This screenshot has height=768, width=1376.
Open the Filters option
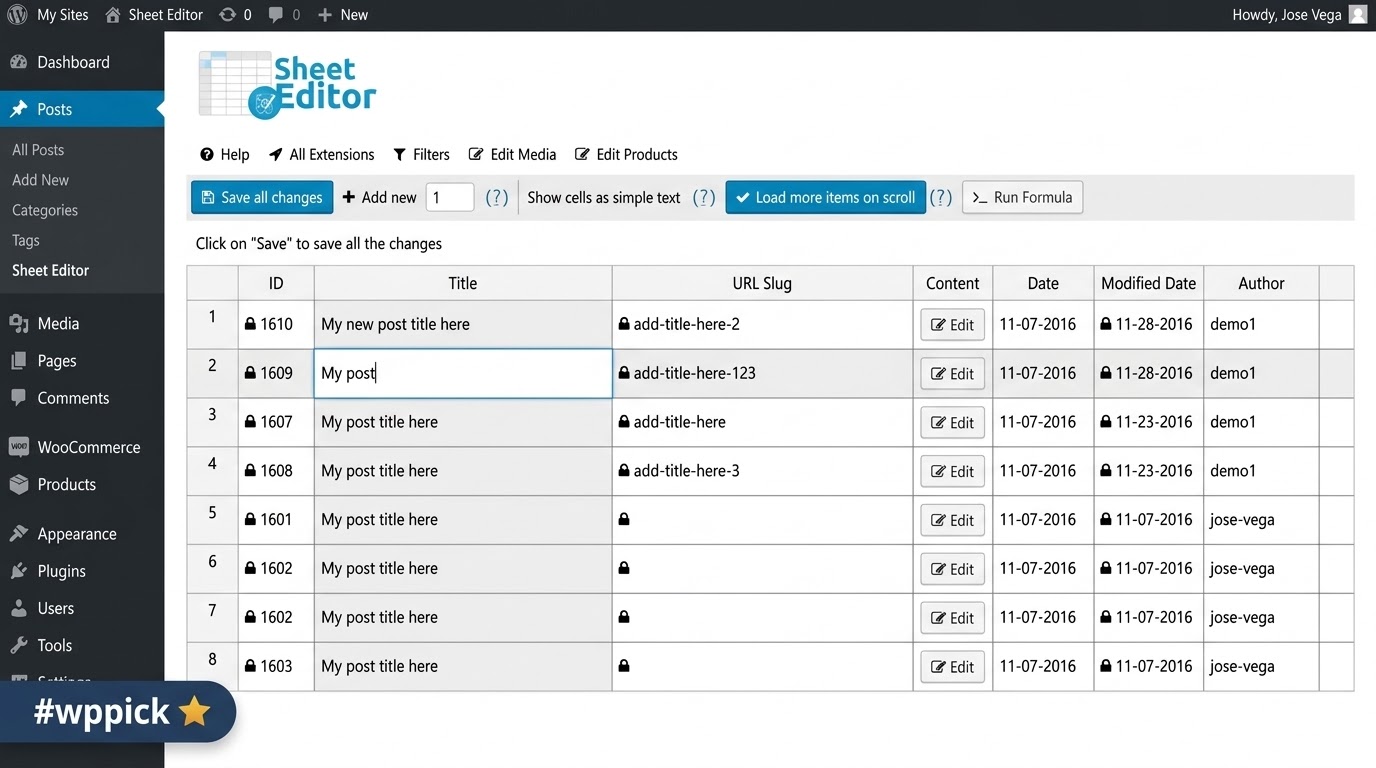coord(421,154)
